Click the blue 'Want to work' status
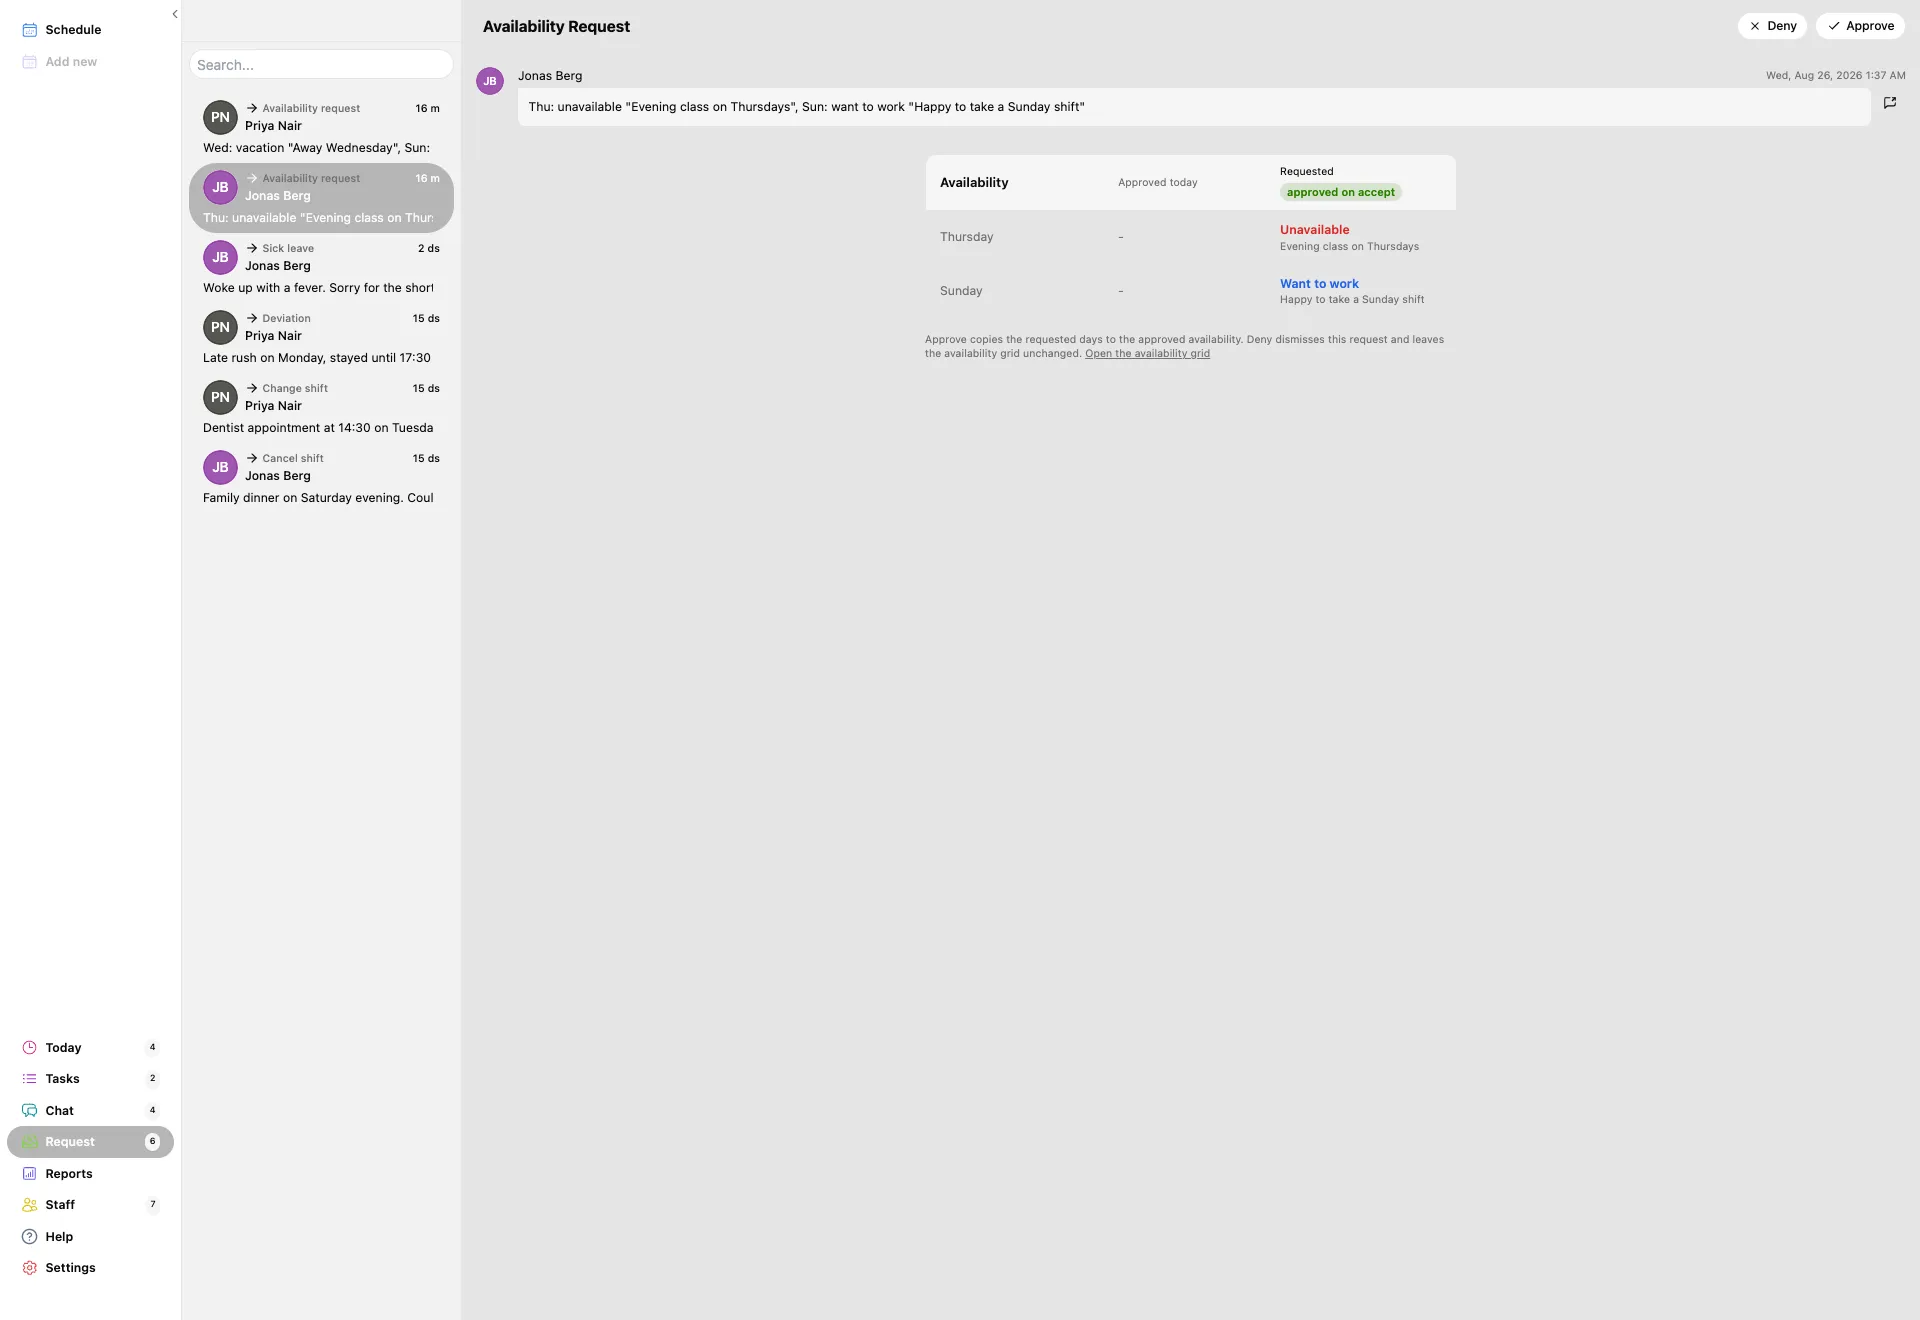The image size is (1920, 1320). coord(1319,284)
